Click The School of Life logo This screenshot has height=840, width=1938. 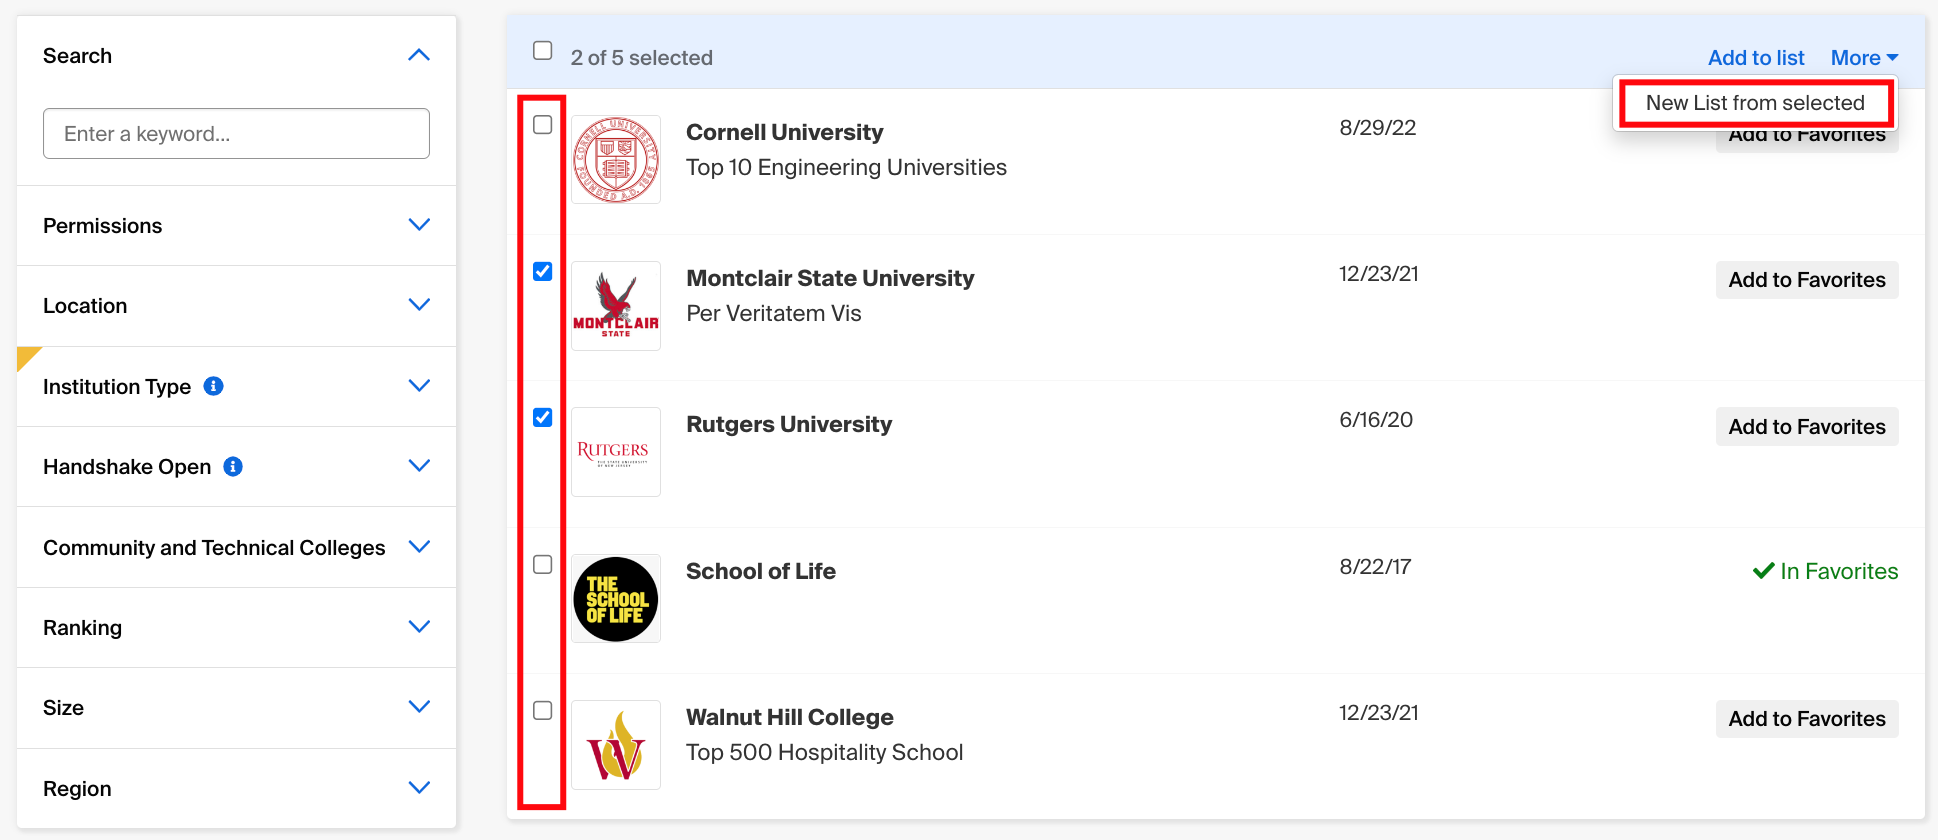(616, 599)
